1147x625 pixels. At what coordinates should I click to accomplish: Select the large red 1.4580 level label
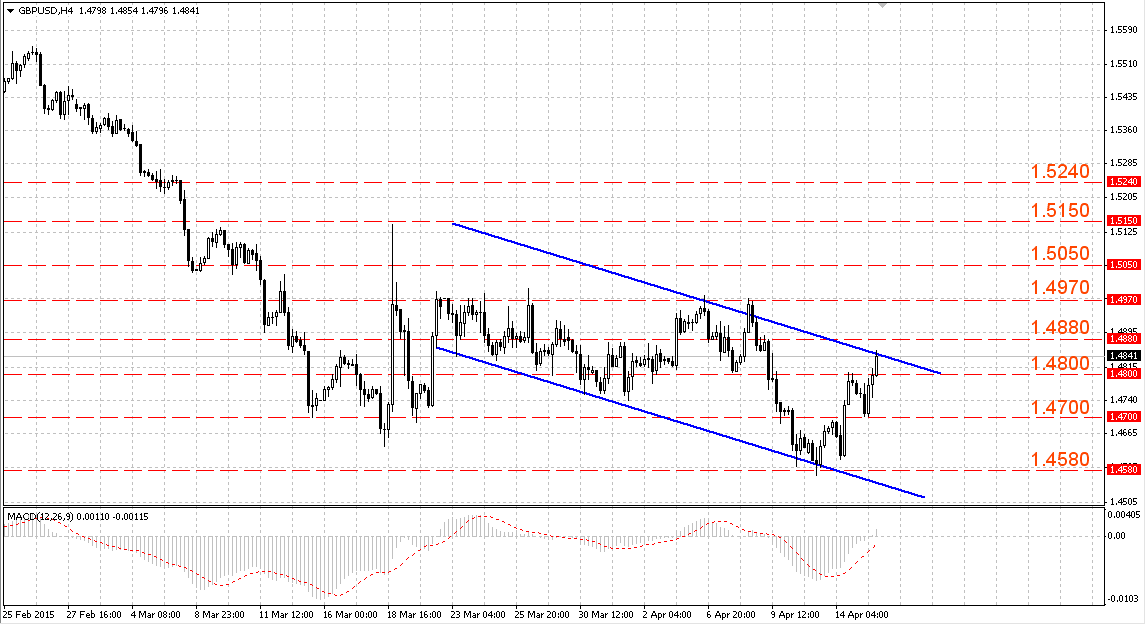pyautogui.click(x=1060, y=460)
